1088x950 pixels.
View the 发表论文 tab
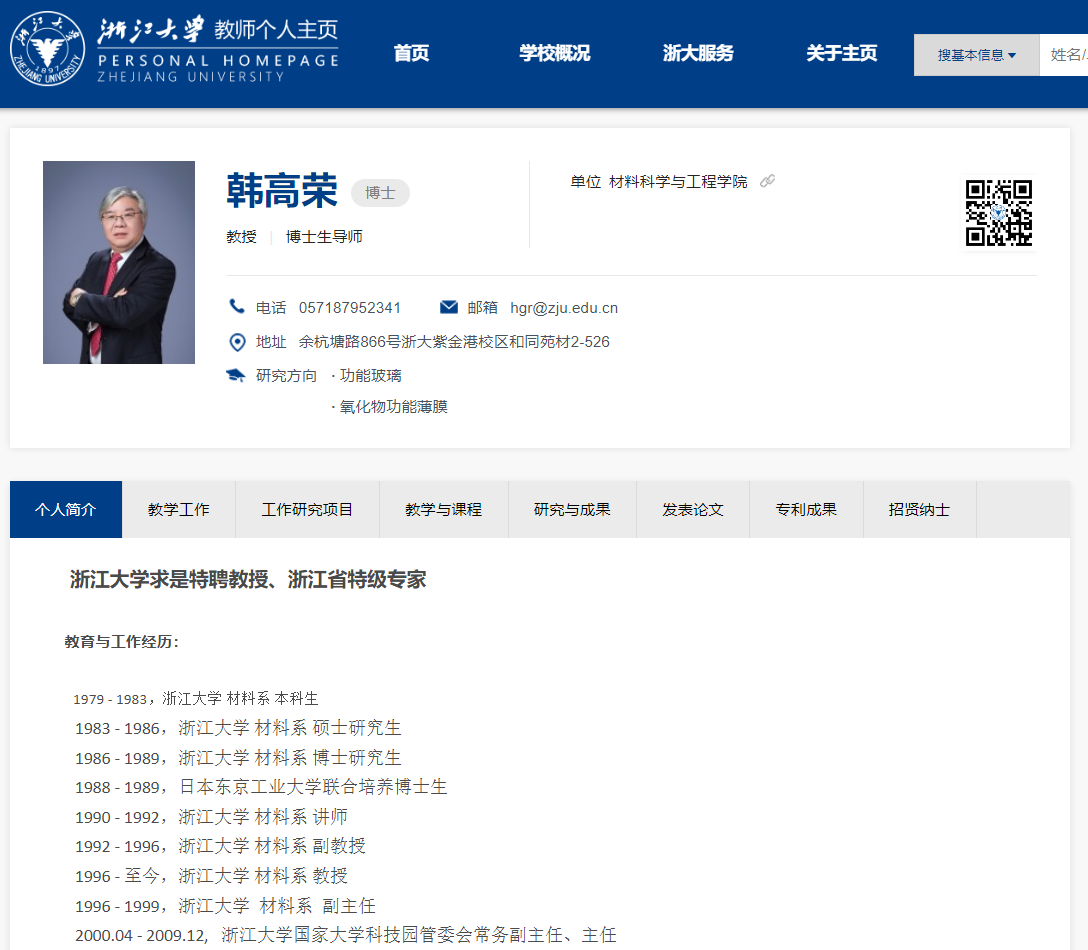[693, 509]
